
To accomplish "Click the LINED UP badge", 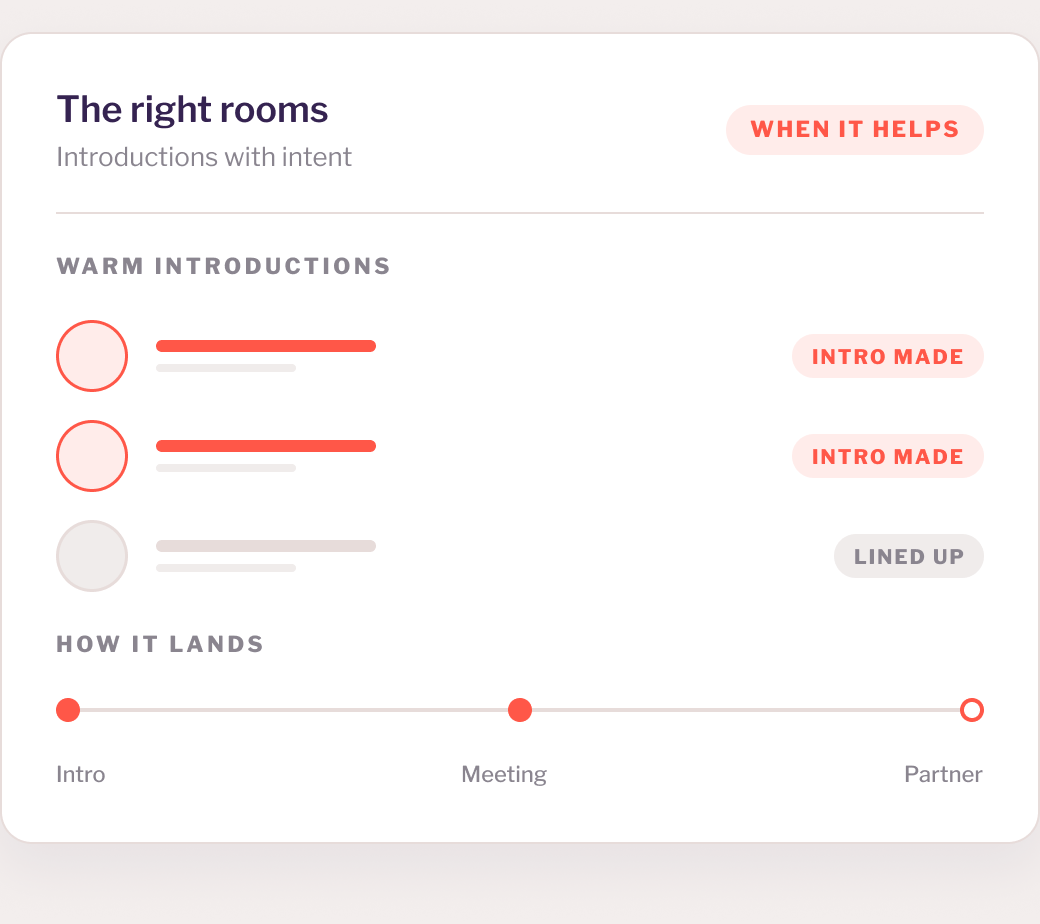I will coord(909,556).
